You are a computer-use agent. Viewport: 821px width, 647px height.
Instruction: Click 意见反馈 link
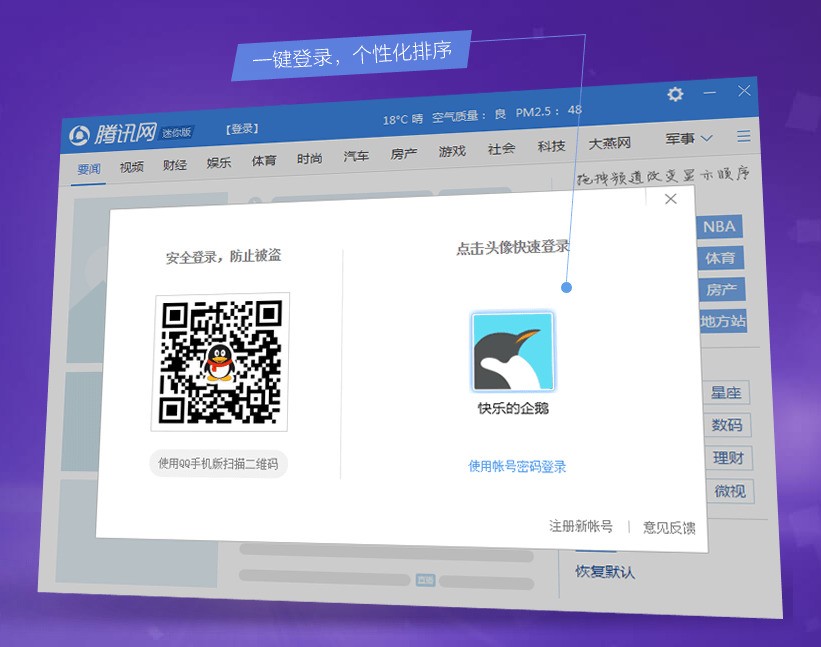[x=669, y=527]
